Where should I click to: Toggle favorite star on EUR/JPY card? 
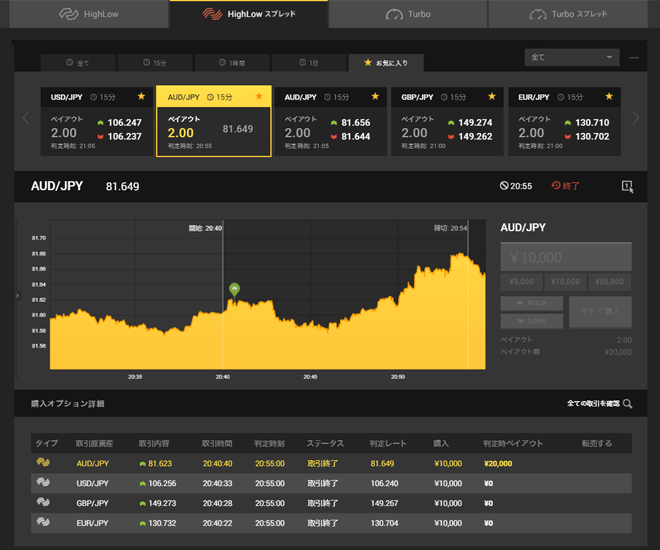pyautogui.click(x=609, y=96)
